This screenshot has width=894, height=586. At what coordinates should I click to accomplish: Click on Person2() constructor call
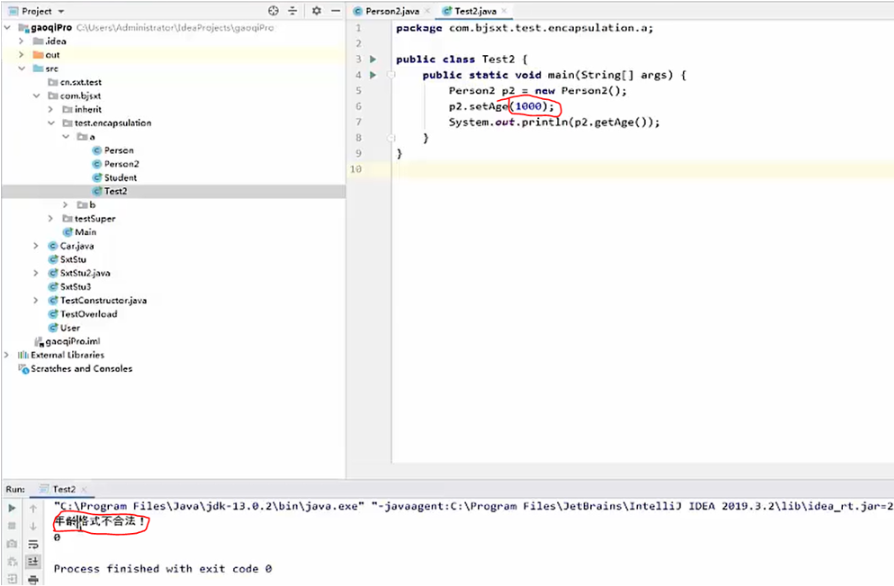pos(593,91)
